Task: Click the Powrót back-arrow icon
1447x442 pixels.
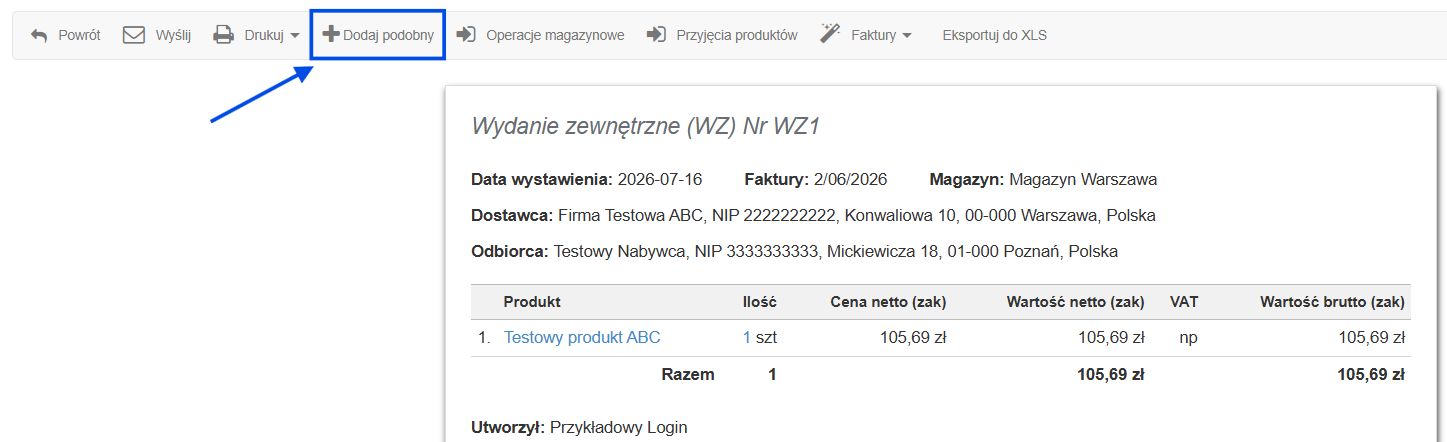Action: pyautogui.click(x=40, y=35)
